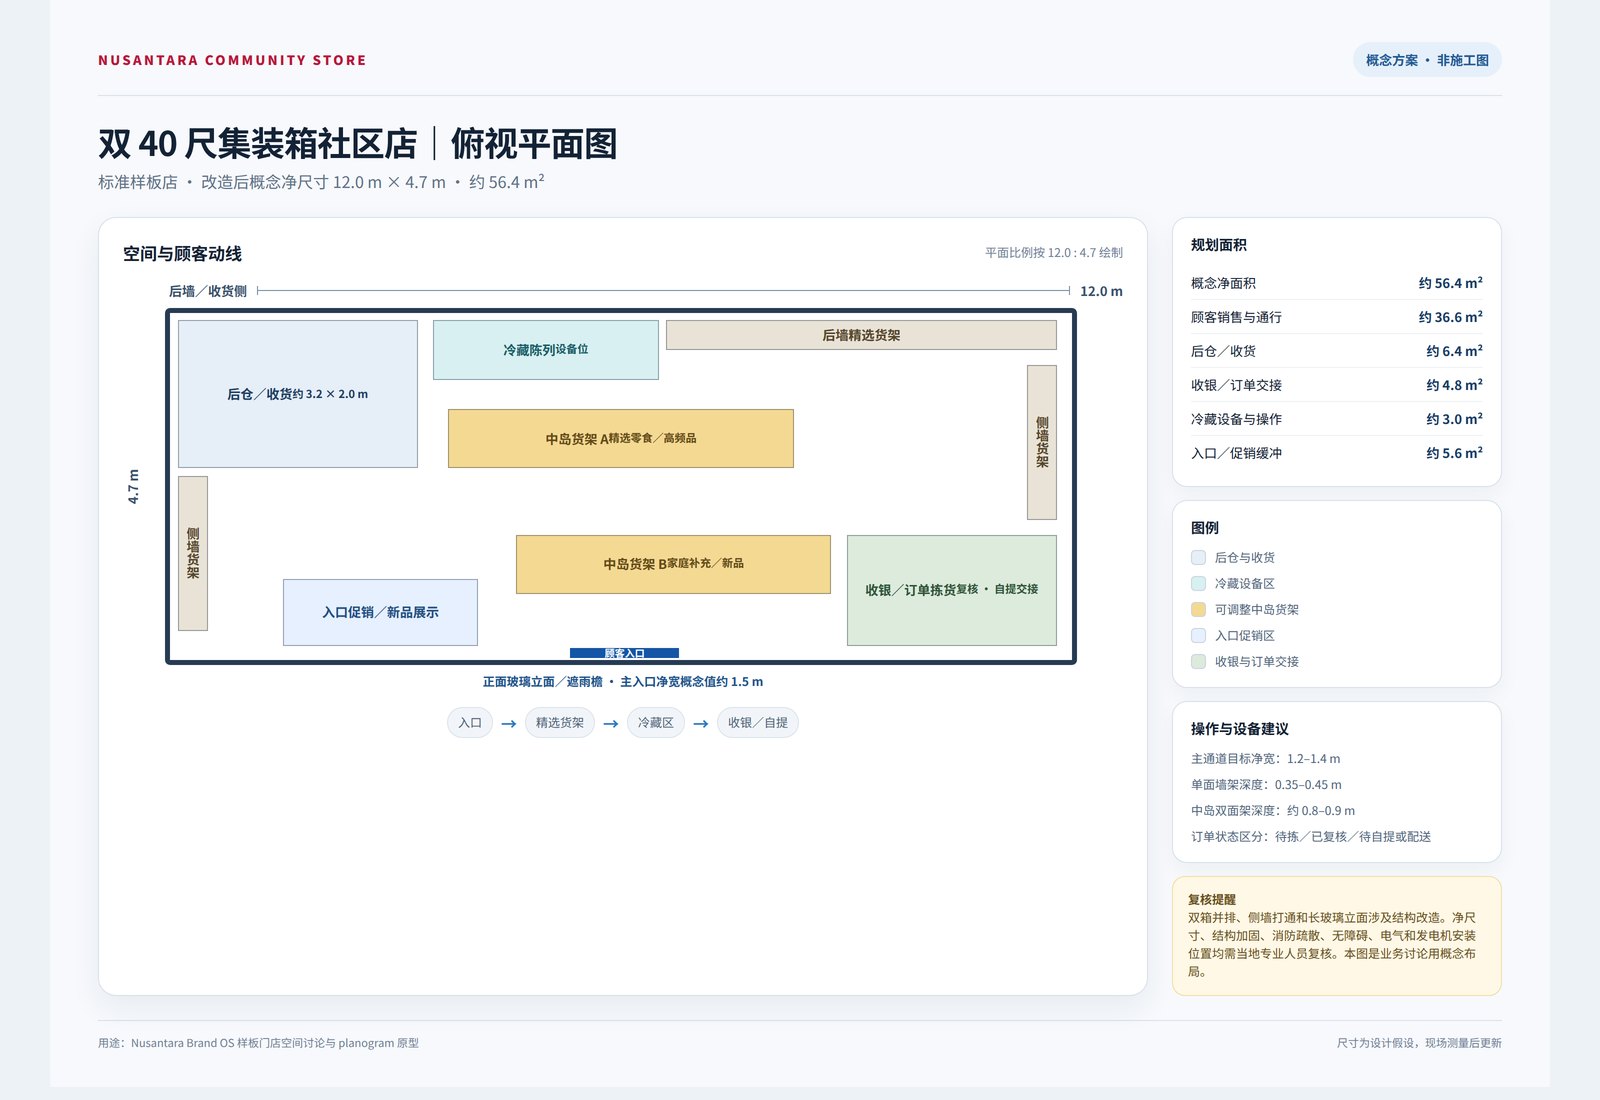The height and width of the screenshot is (1100, 1600).
Task: Select the 冷藏陈列设备位 block
Action: 546,350
